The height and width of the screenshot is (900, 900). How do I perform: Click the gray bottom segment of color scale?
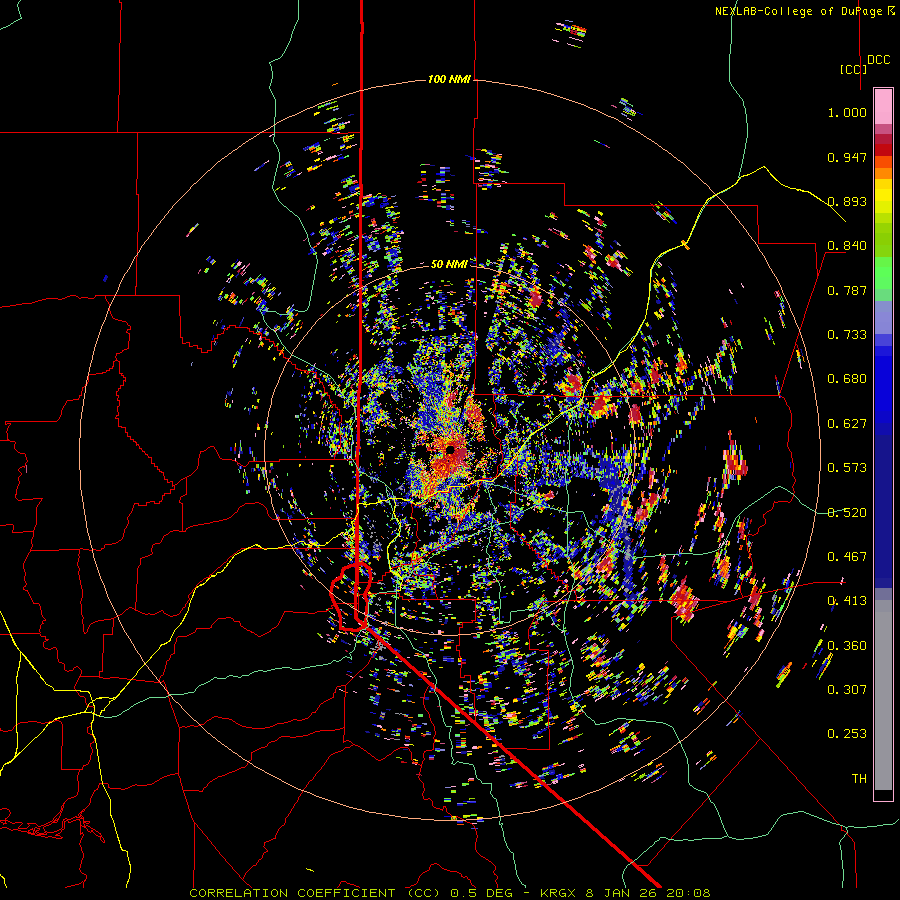point(883,695)
